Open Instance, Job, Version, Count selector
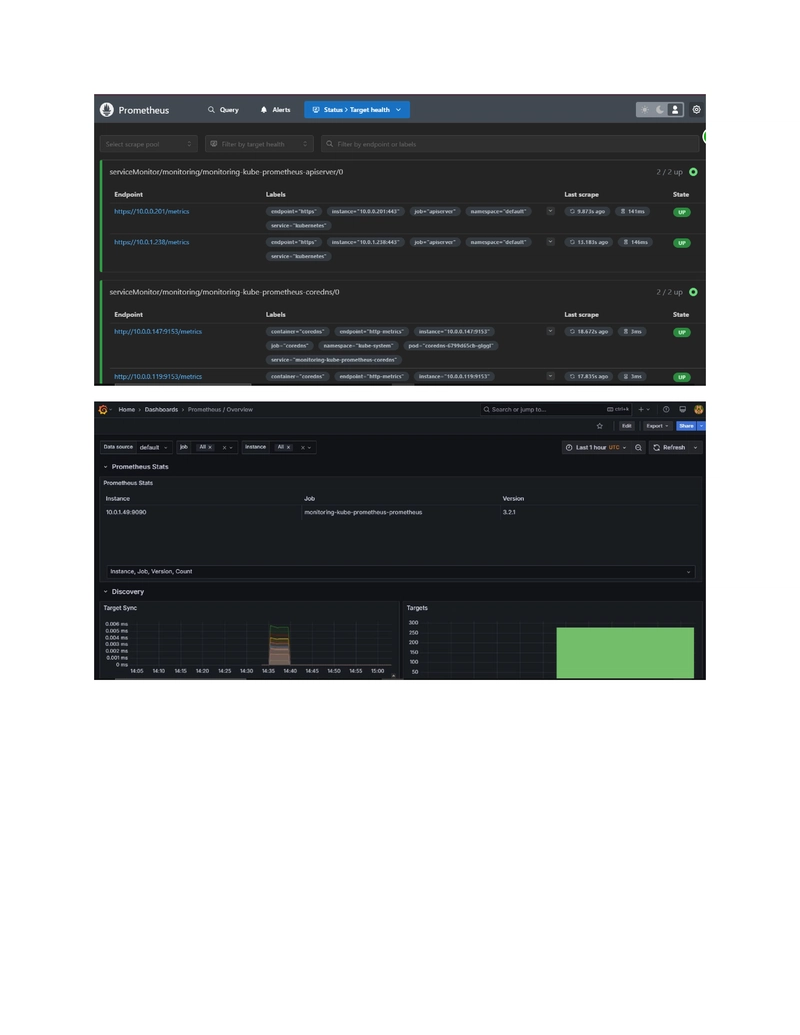 coord(401,572)
